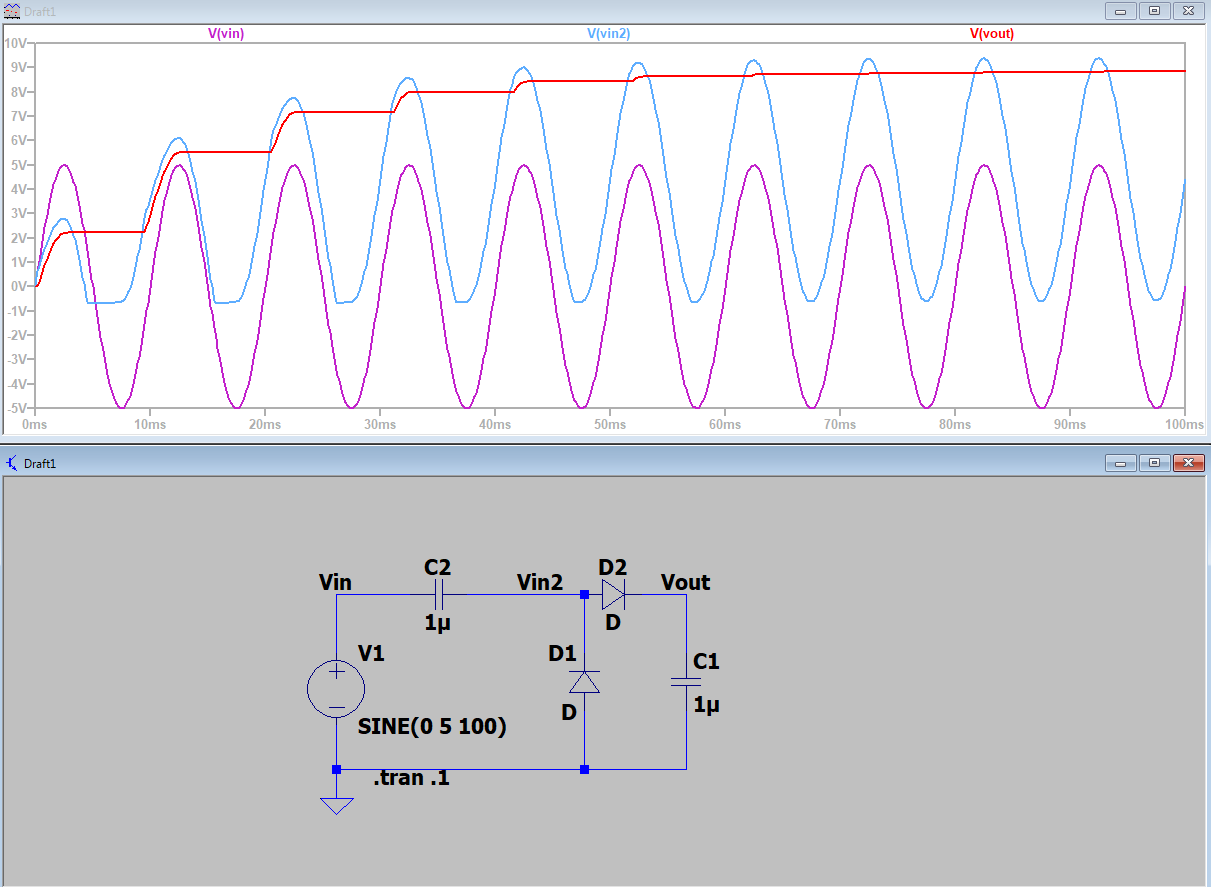Restore down the waveform pane

tap(1154, 10)
